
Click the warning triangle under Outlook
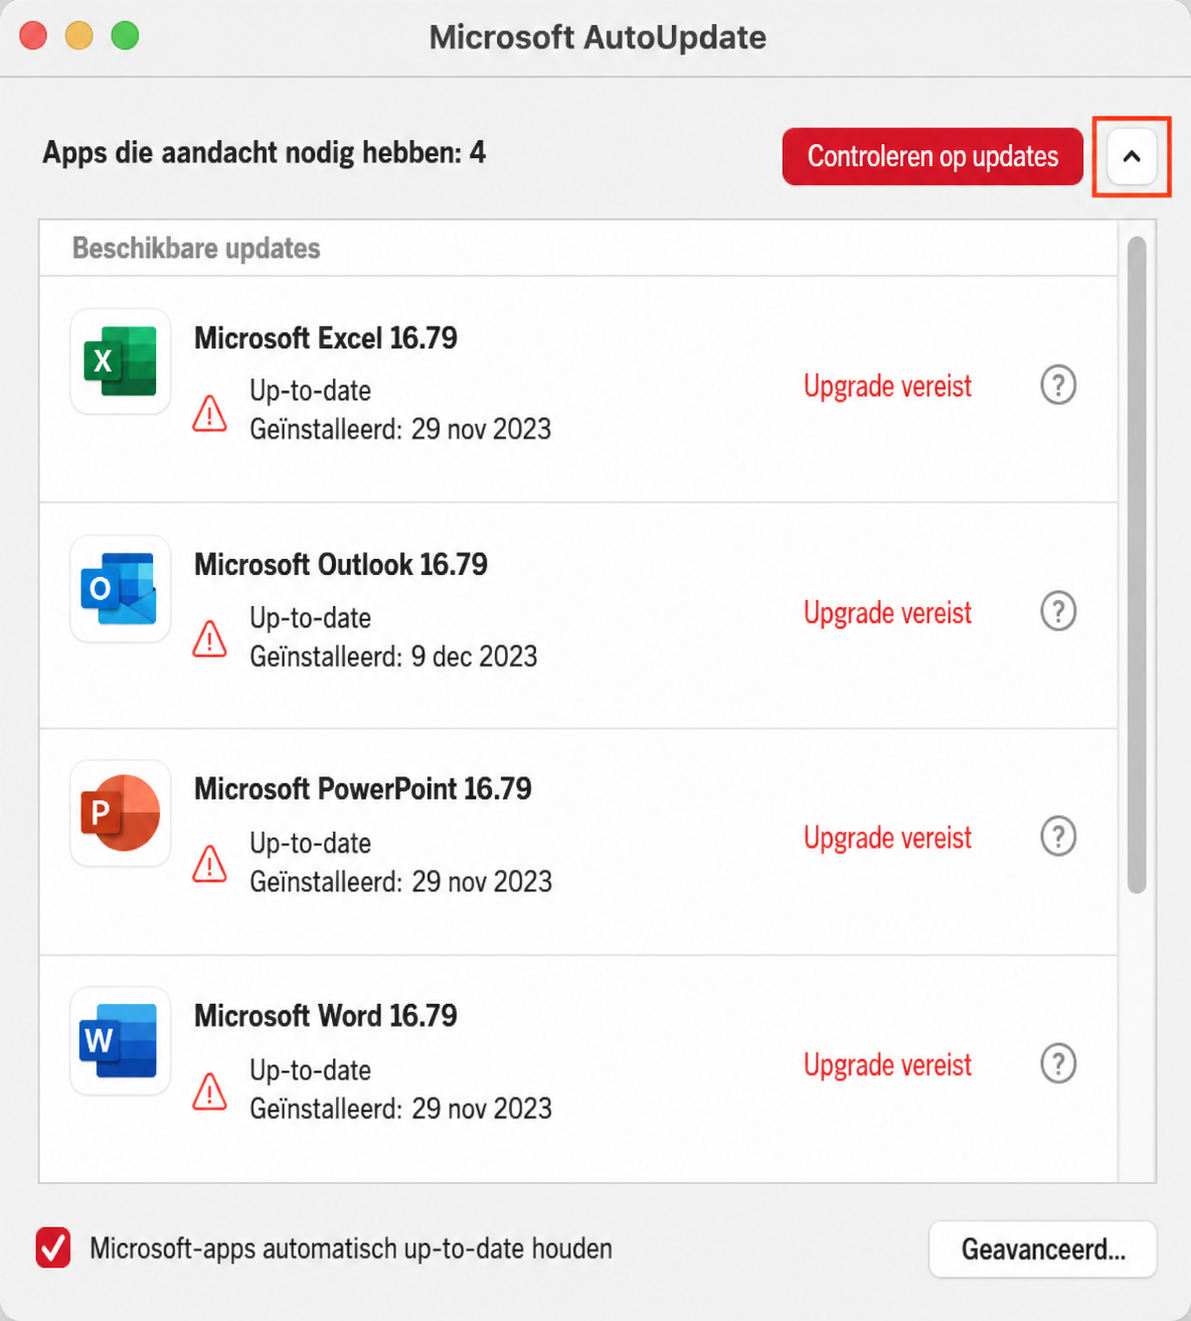point(209,639)
